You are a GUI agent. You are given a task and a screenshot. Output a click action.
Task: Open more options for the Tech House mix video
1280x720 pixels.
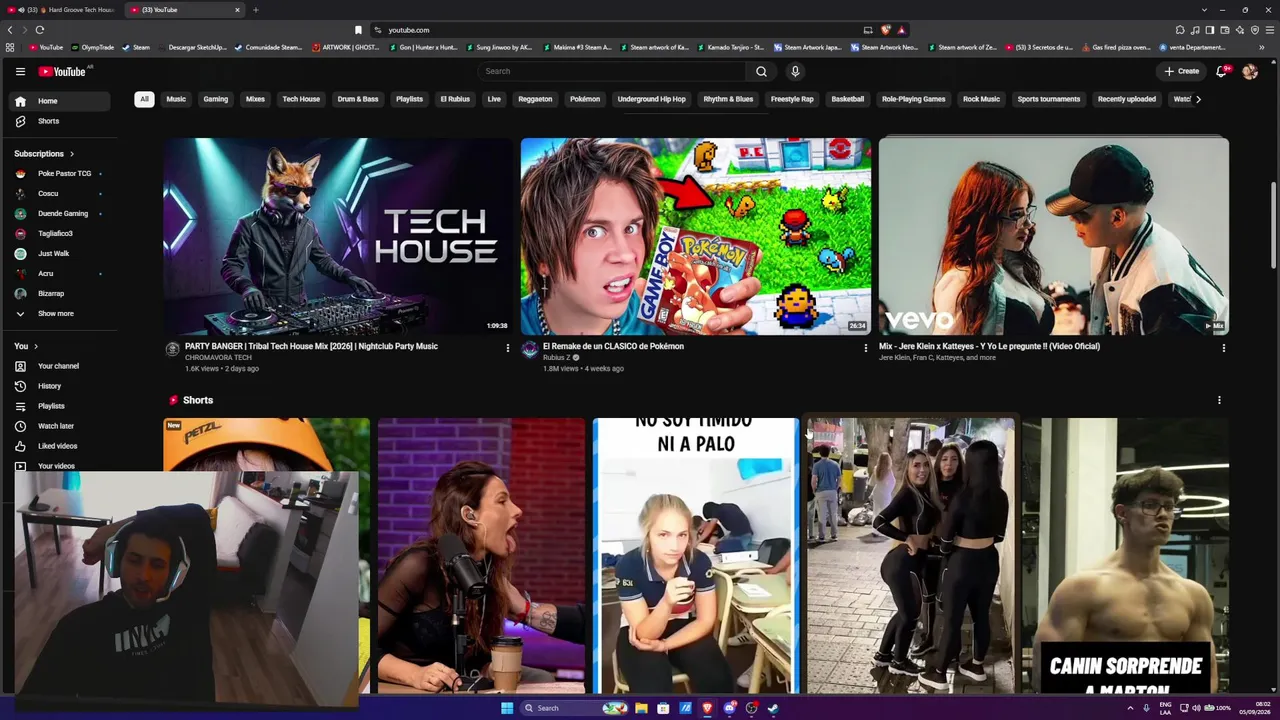(x=507, y=348)
